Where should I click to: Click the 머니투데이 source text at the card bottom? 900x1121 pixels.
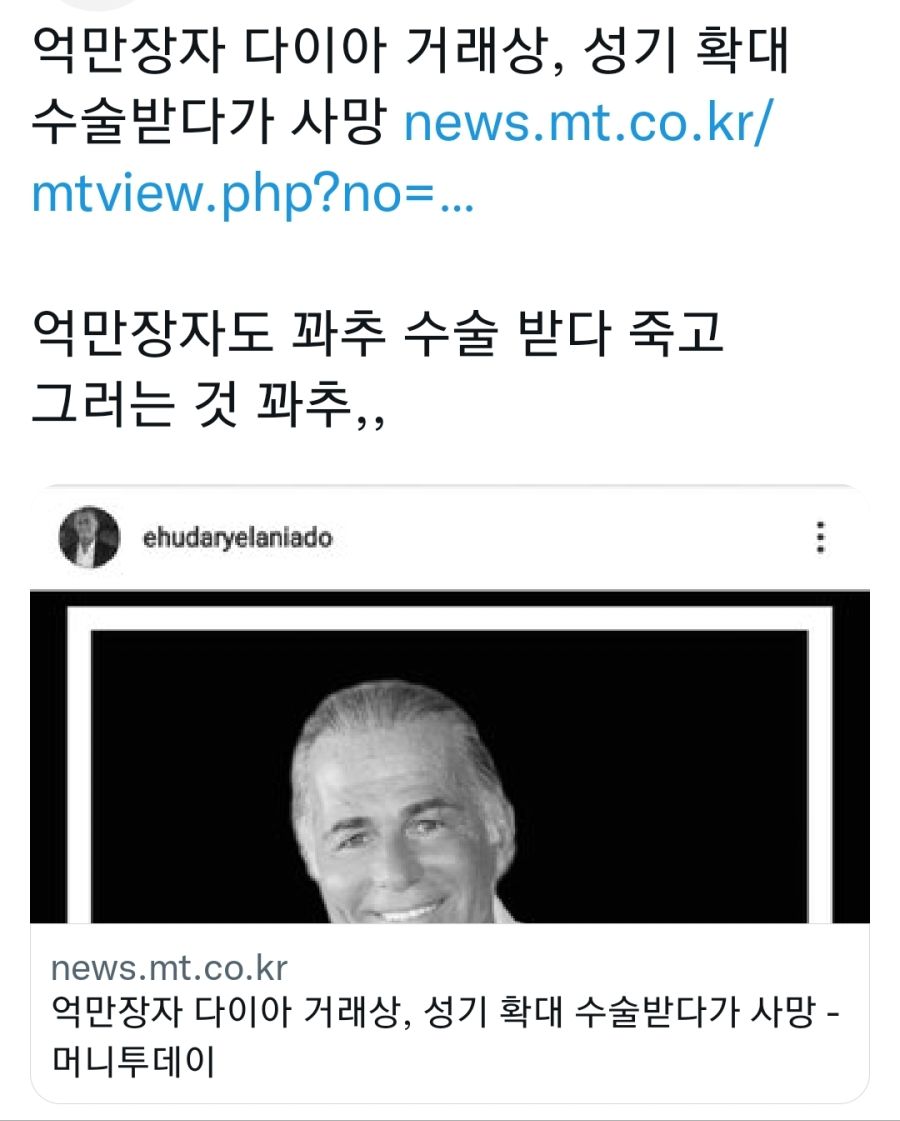click(133, 1061)
